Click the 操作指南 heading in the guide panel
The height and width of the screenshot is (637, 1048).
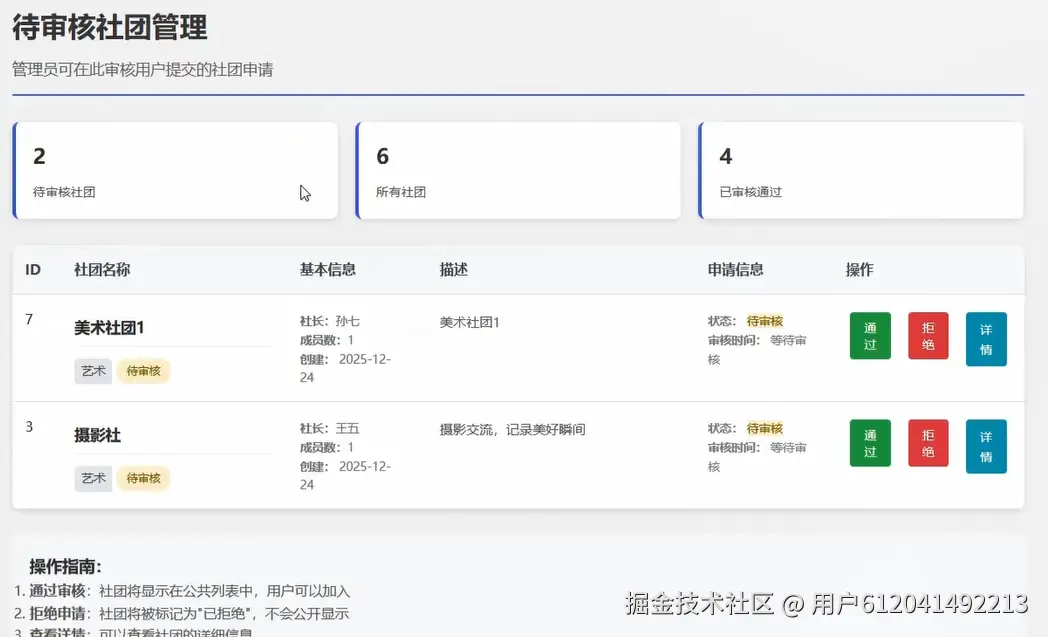pyautogui.click(x=63, y=565)
